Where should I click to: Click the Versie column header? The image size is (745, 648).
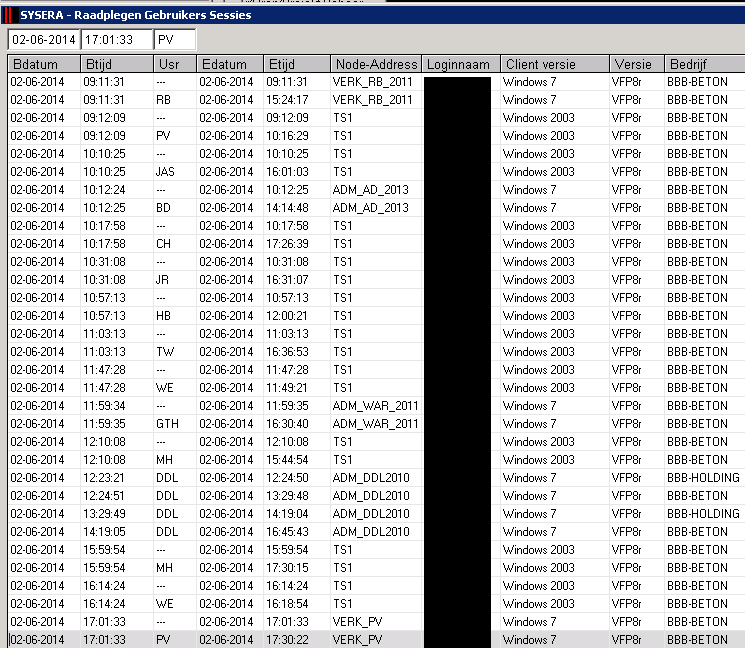click(637, 64)
